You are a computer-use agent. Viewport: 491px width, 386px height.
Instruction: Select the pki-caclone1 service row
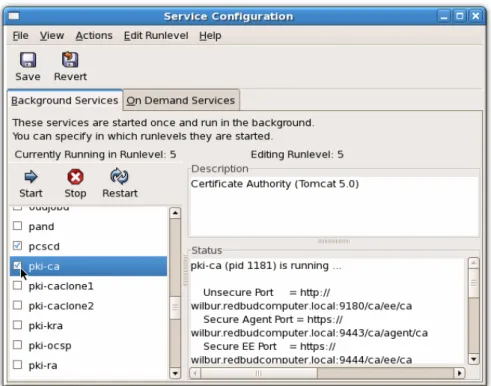coord(88,286)
